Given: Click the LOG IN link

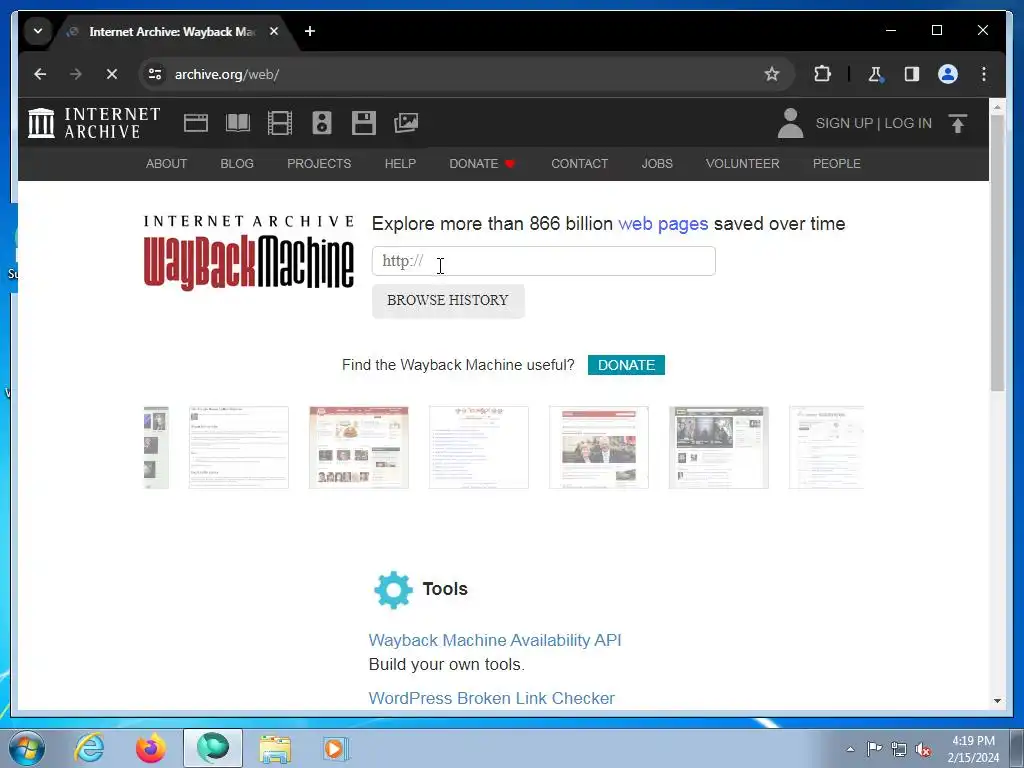Looking at the screenshot, I should click(908, 123).
